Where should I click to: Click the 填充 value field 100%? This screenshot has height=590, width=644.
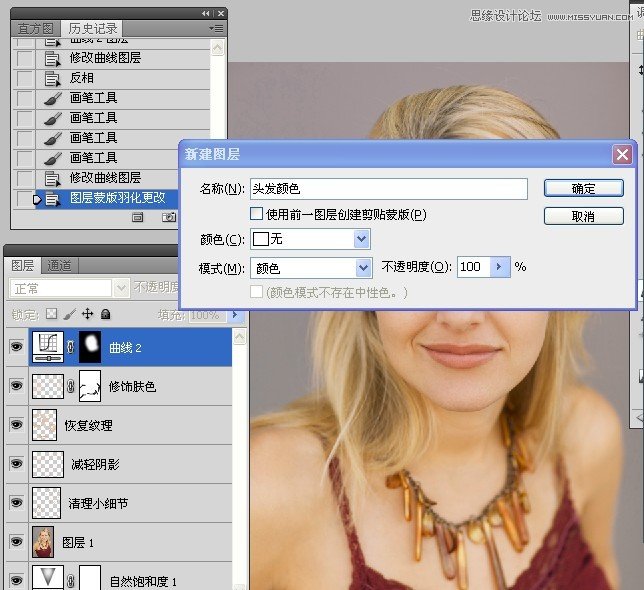(x=207, y=315)
